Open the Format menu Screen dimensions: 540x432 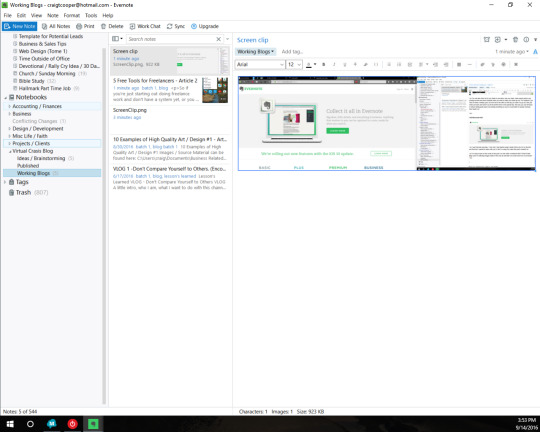(x=72, y=16)
